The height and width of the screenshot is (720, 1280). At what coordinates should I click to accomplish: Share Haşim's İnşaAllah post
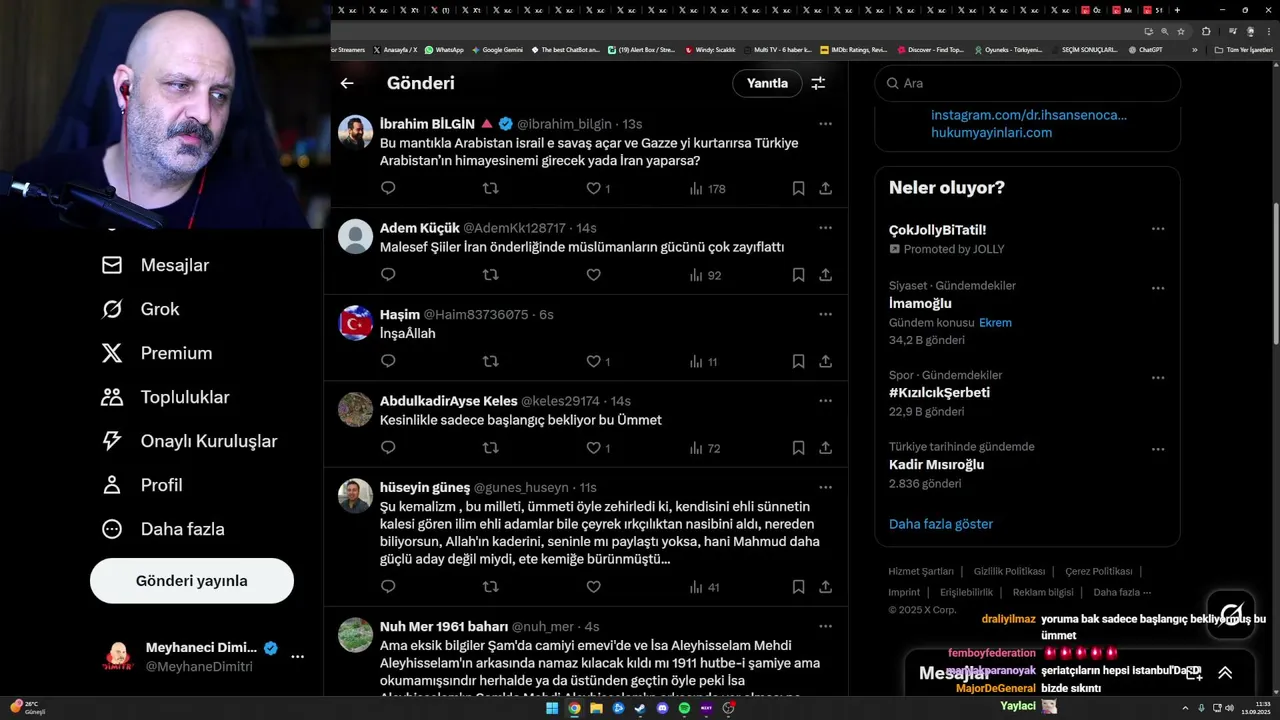(825, 361)
